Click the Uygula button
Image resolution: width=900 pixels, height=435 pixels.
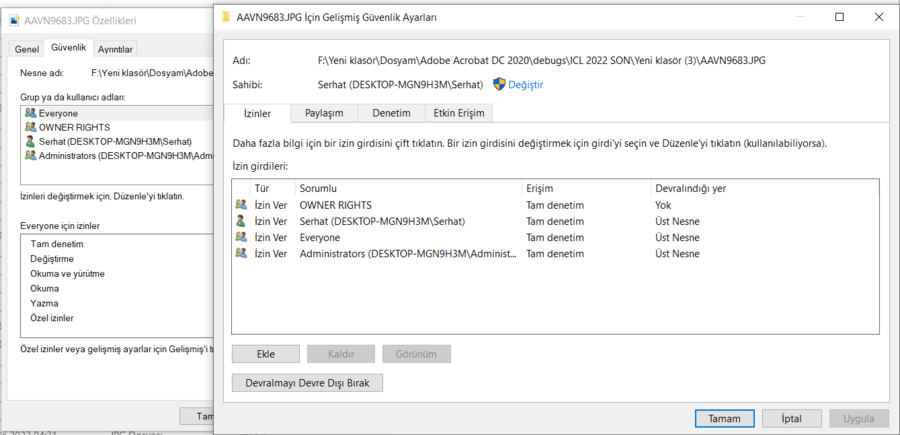pyautogui.click(x=859, y=418)
